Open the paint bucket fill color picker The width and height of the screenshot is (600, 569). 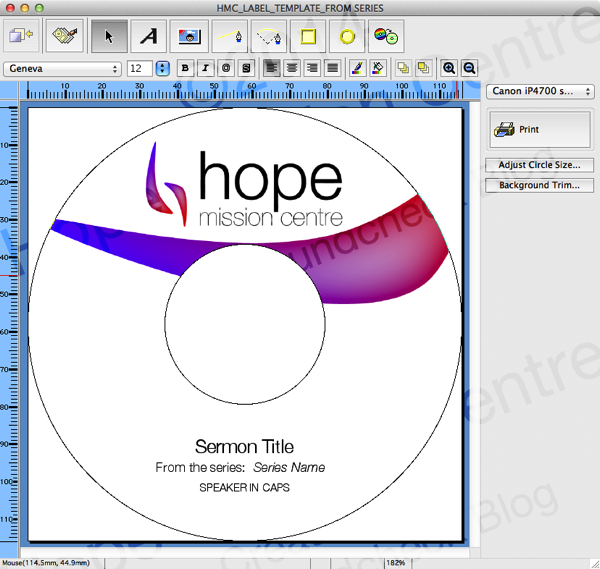coord(378,68)
